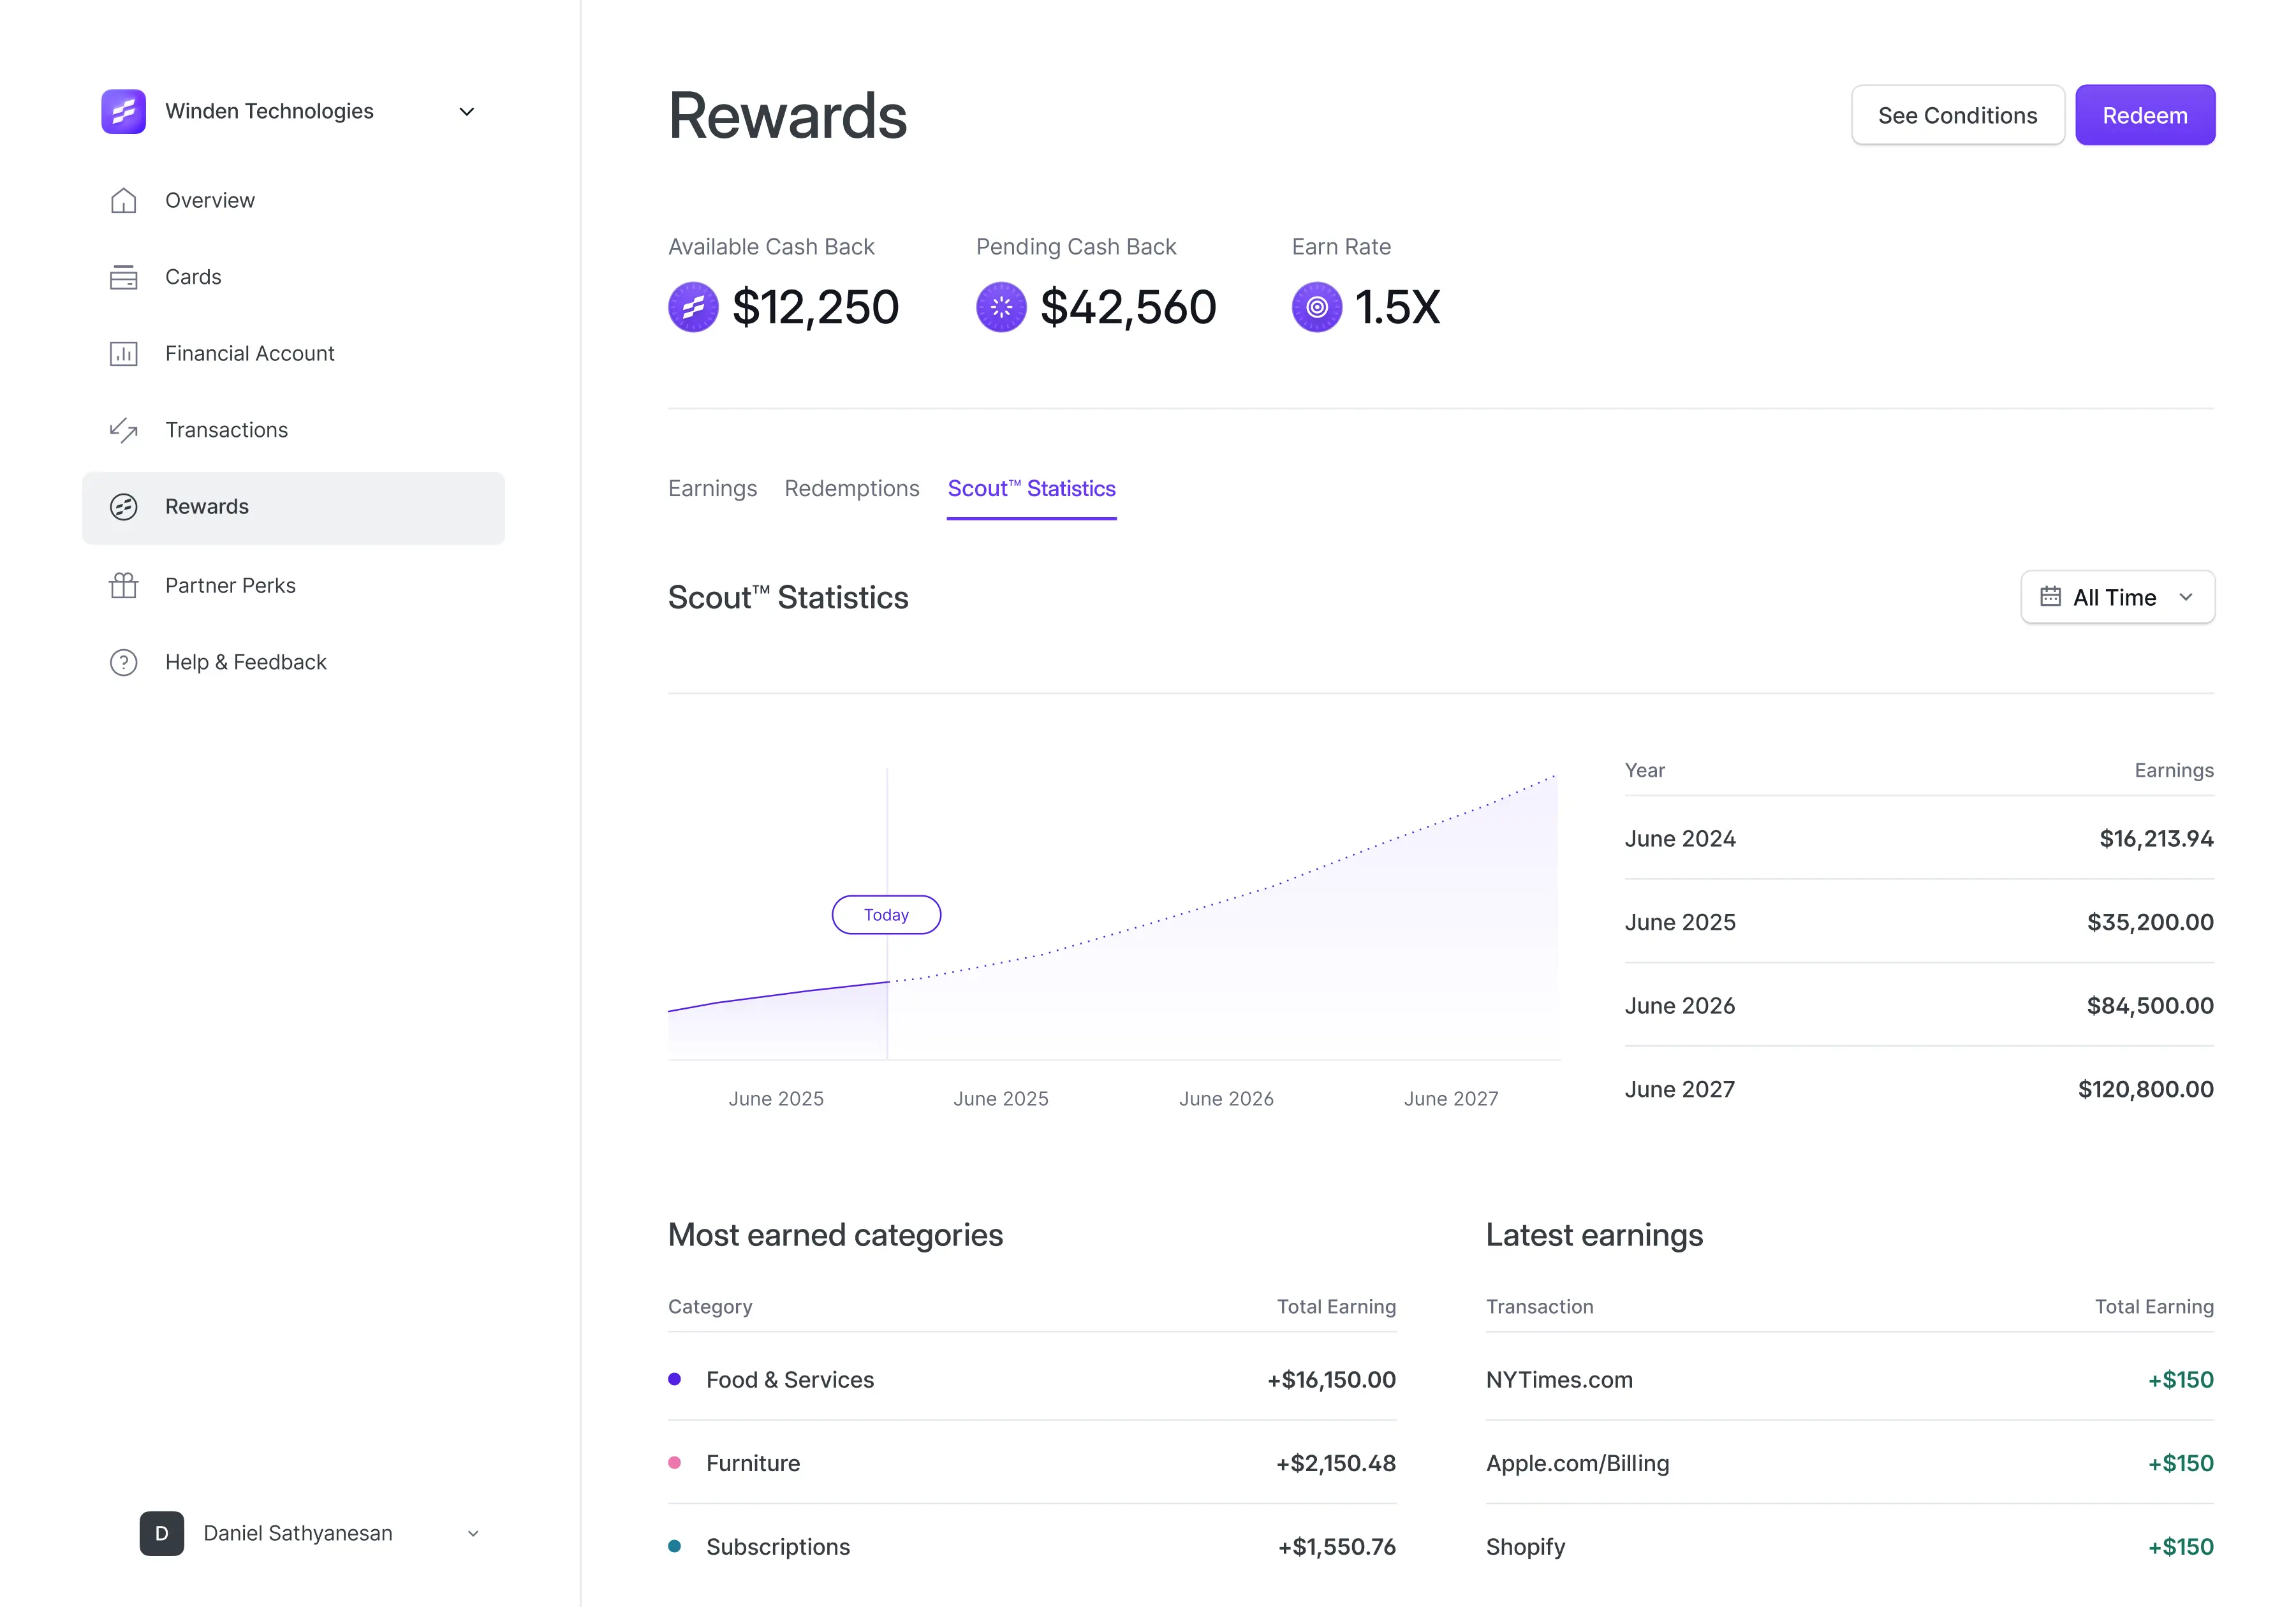Click the Partner Perks gift icon
The width and height of the screenshot is (2296, 1607).
click(x=123, y=585)
